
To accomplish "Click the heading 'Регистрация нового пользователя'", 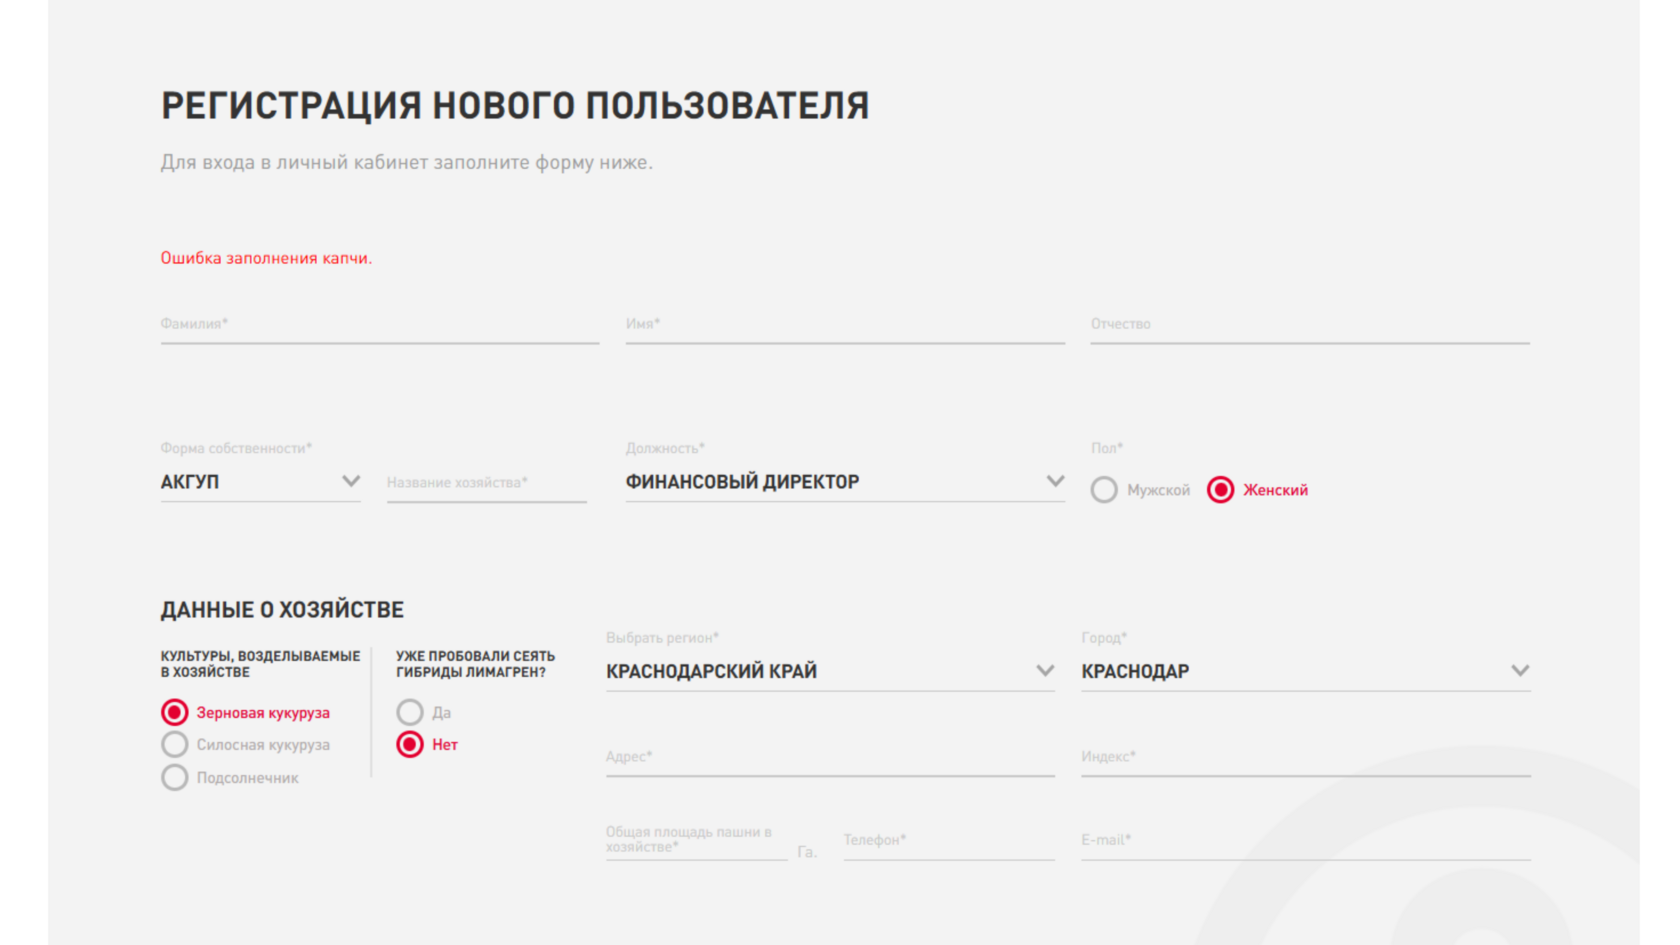I will (515, 106).
